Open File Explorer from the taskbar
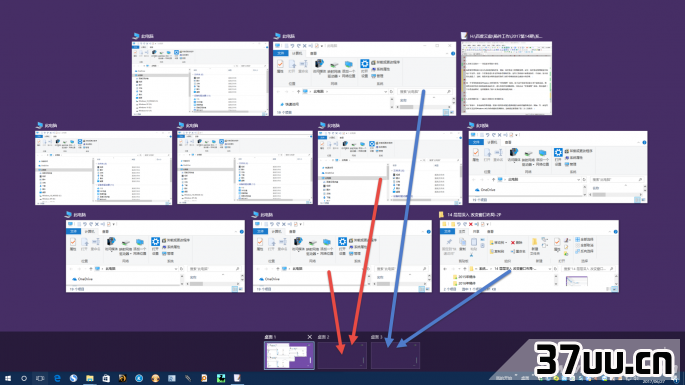This screenshot has width=685, height=385. [x=90, y=378]
